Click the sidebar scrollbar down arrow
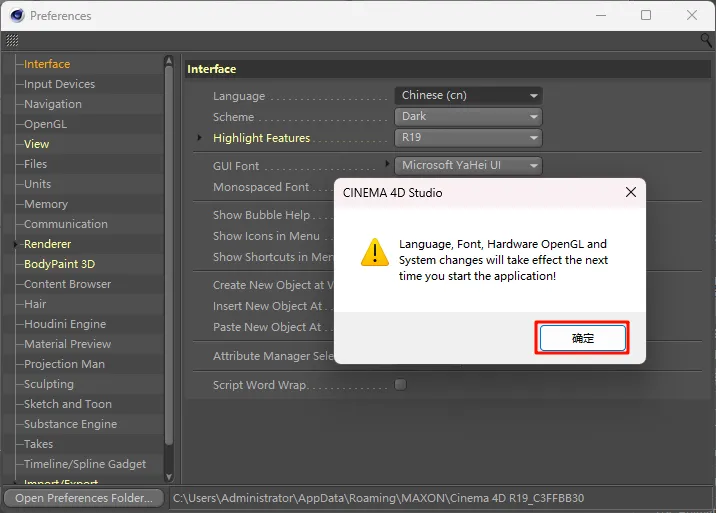 [x=168, y=477]
